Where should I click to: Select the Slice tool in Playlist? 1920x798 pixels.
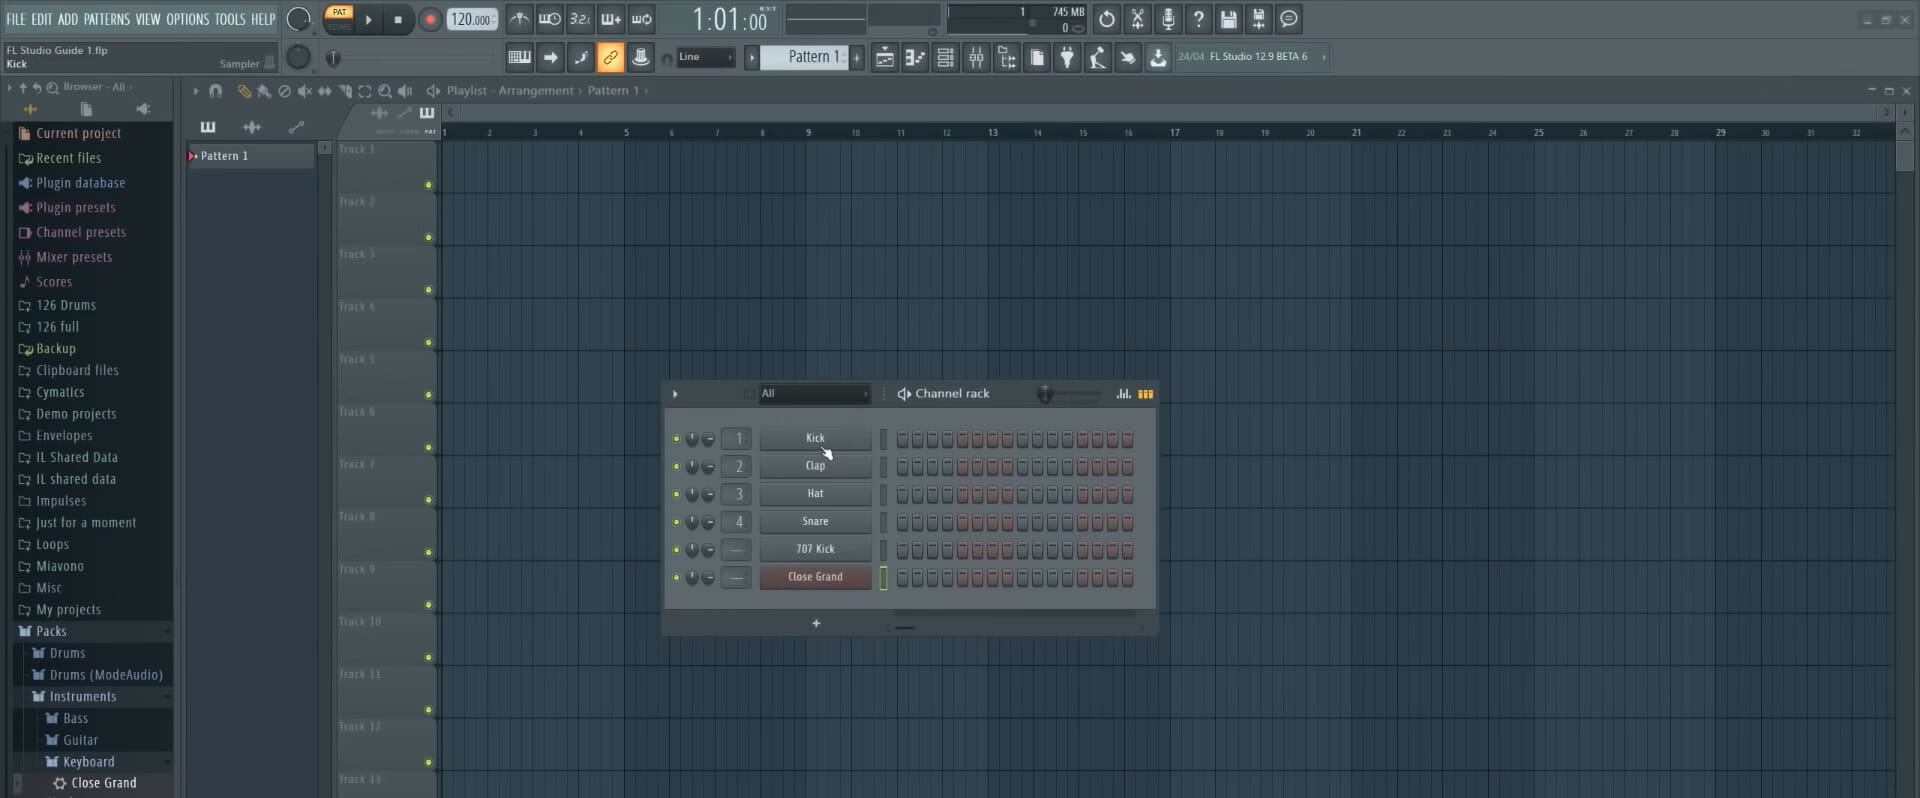tap(345, 91)
